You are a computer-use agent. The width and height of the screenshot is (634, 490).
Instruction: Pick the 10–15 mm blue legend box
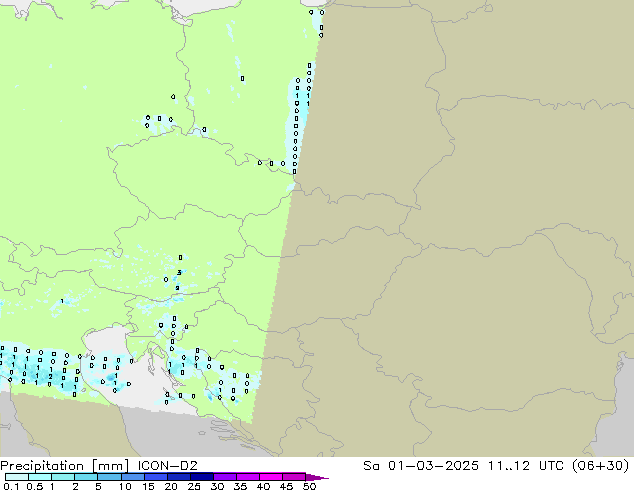tap(132, 477)
